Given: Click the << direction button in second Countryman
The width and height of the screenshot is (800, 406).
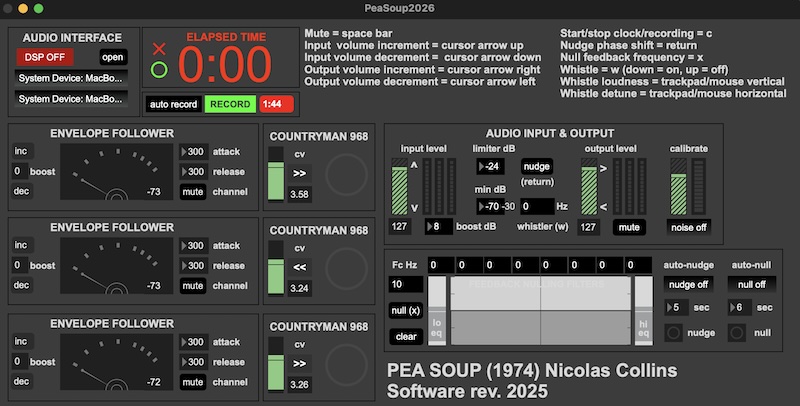Looking at the screenshot, I should 299,268.
